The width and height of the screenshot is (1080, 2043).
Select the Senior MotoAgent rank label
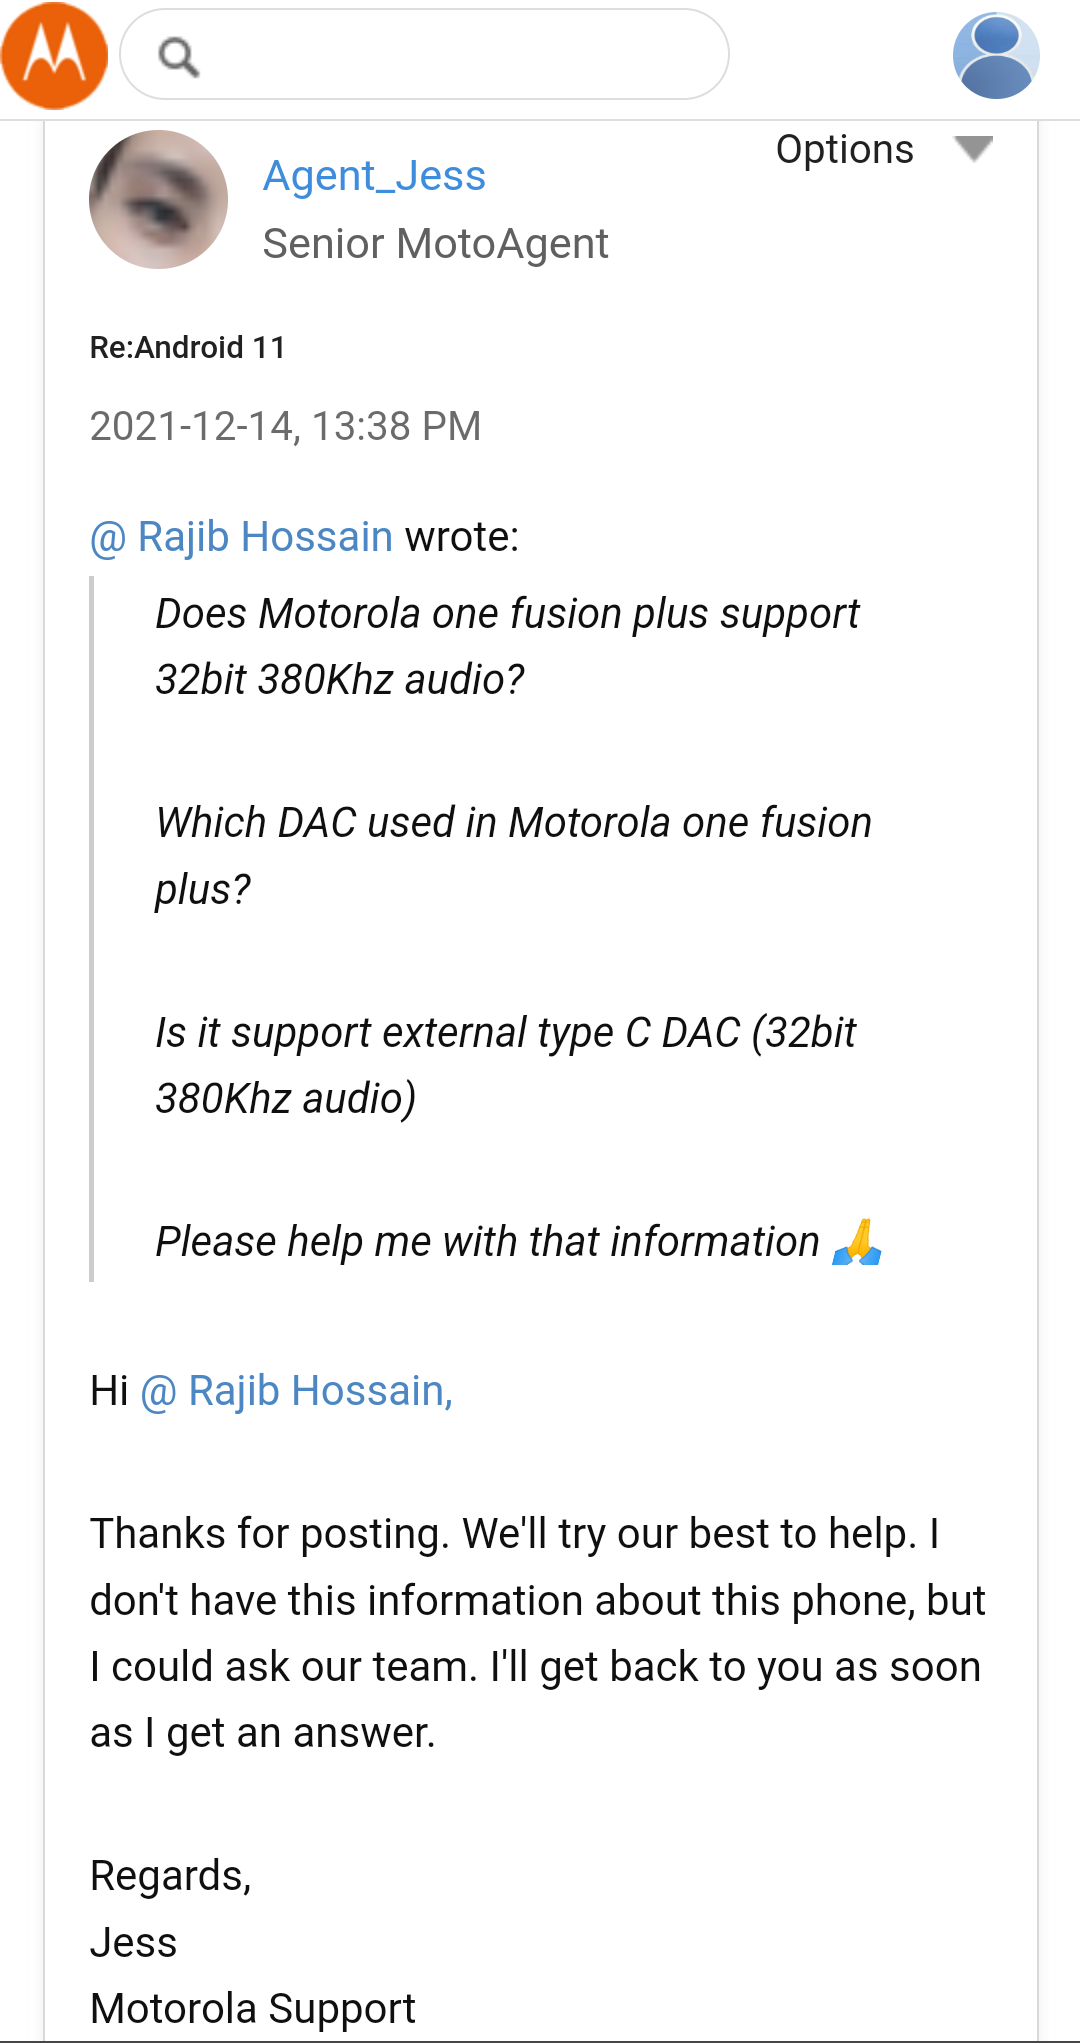click(x=435, y=244)
